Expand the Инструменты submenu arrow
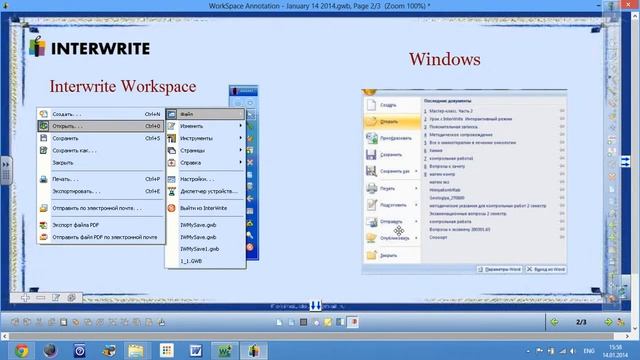 [240, 138]
